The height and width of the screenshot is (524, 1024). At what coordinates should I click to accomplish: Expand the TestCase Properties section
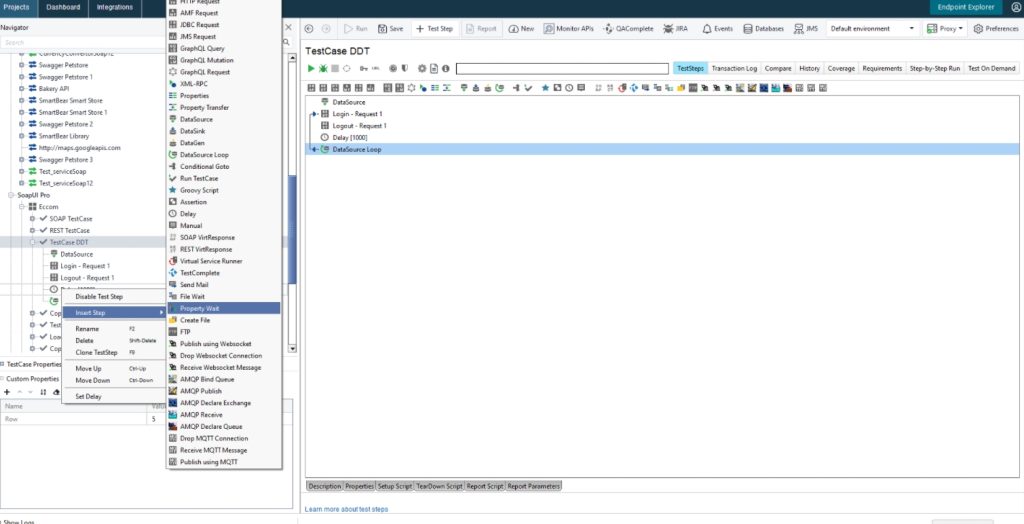(x=3, y=364)
